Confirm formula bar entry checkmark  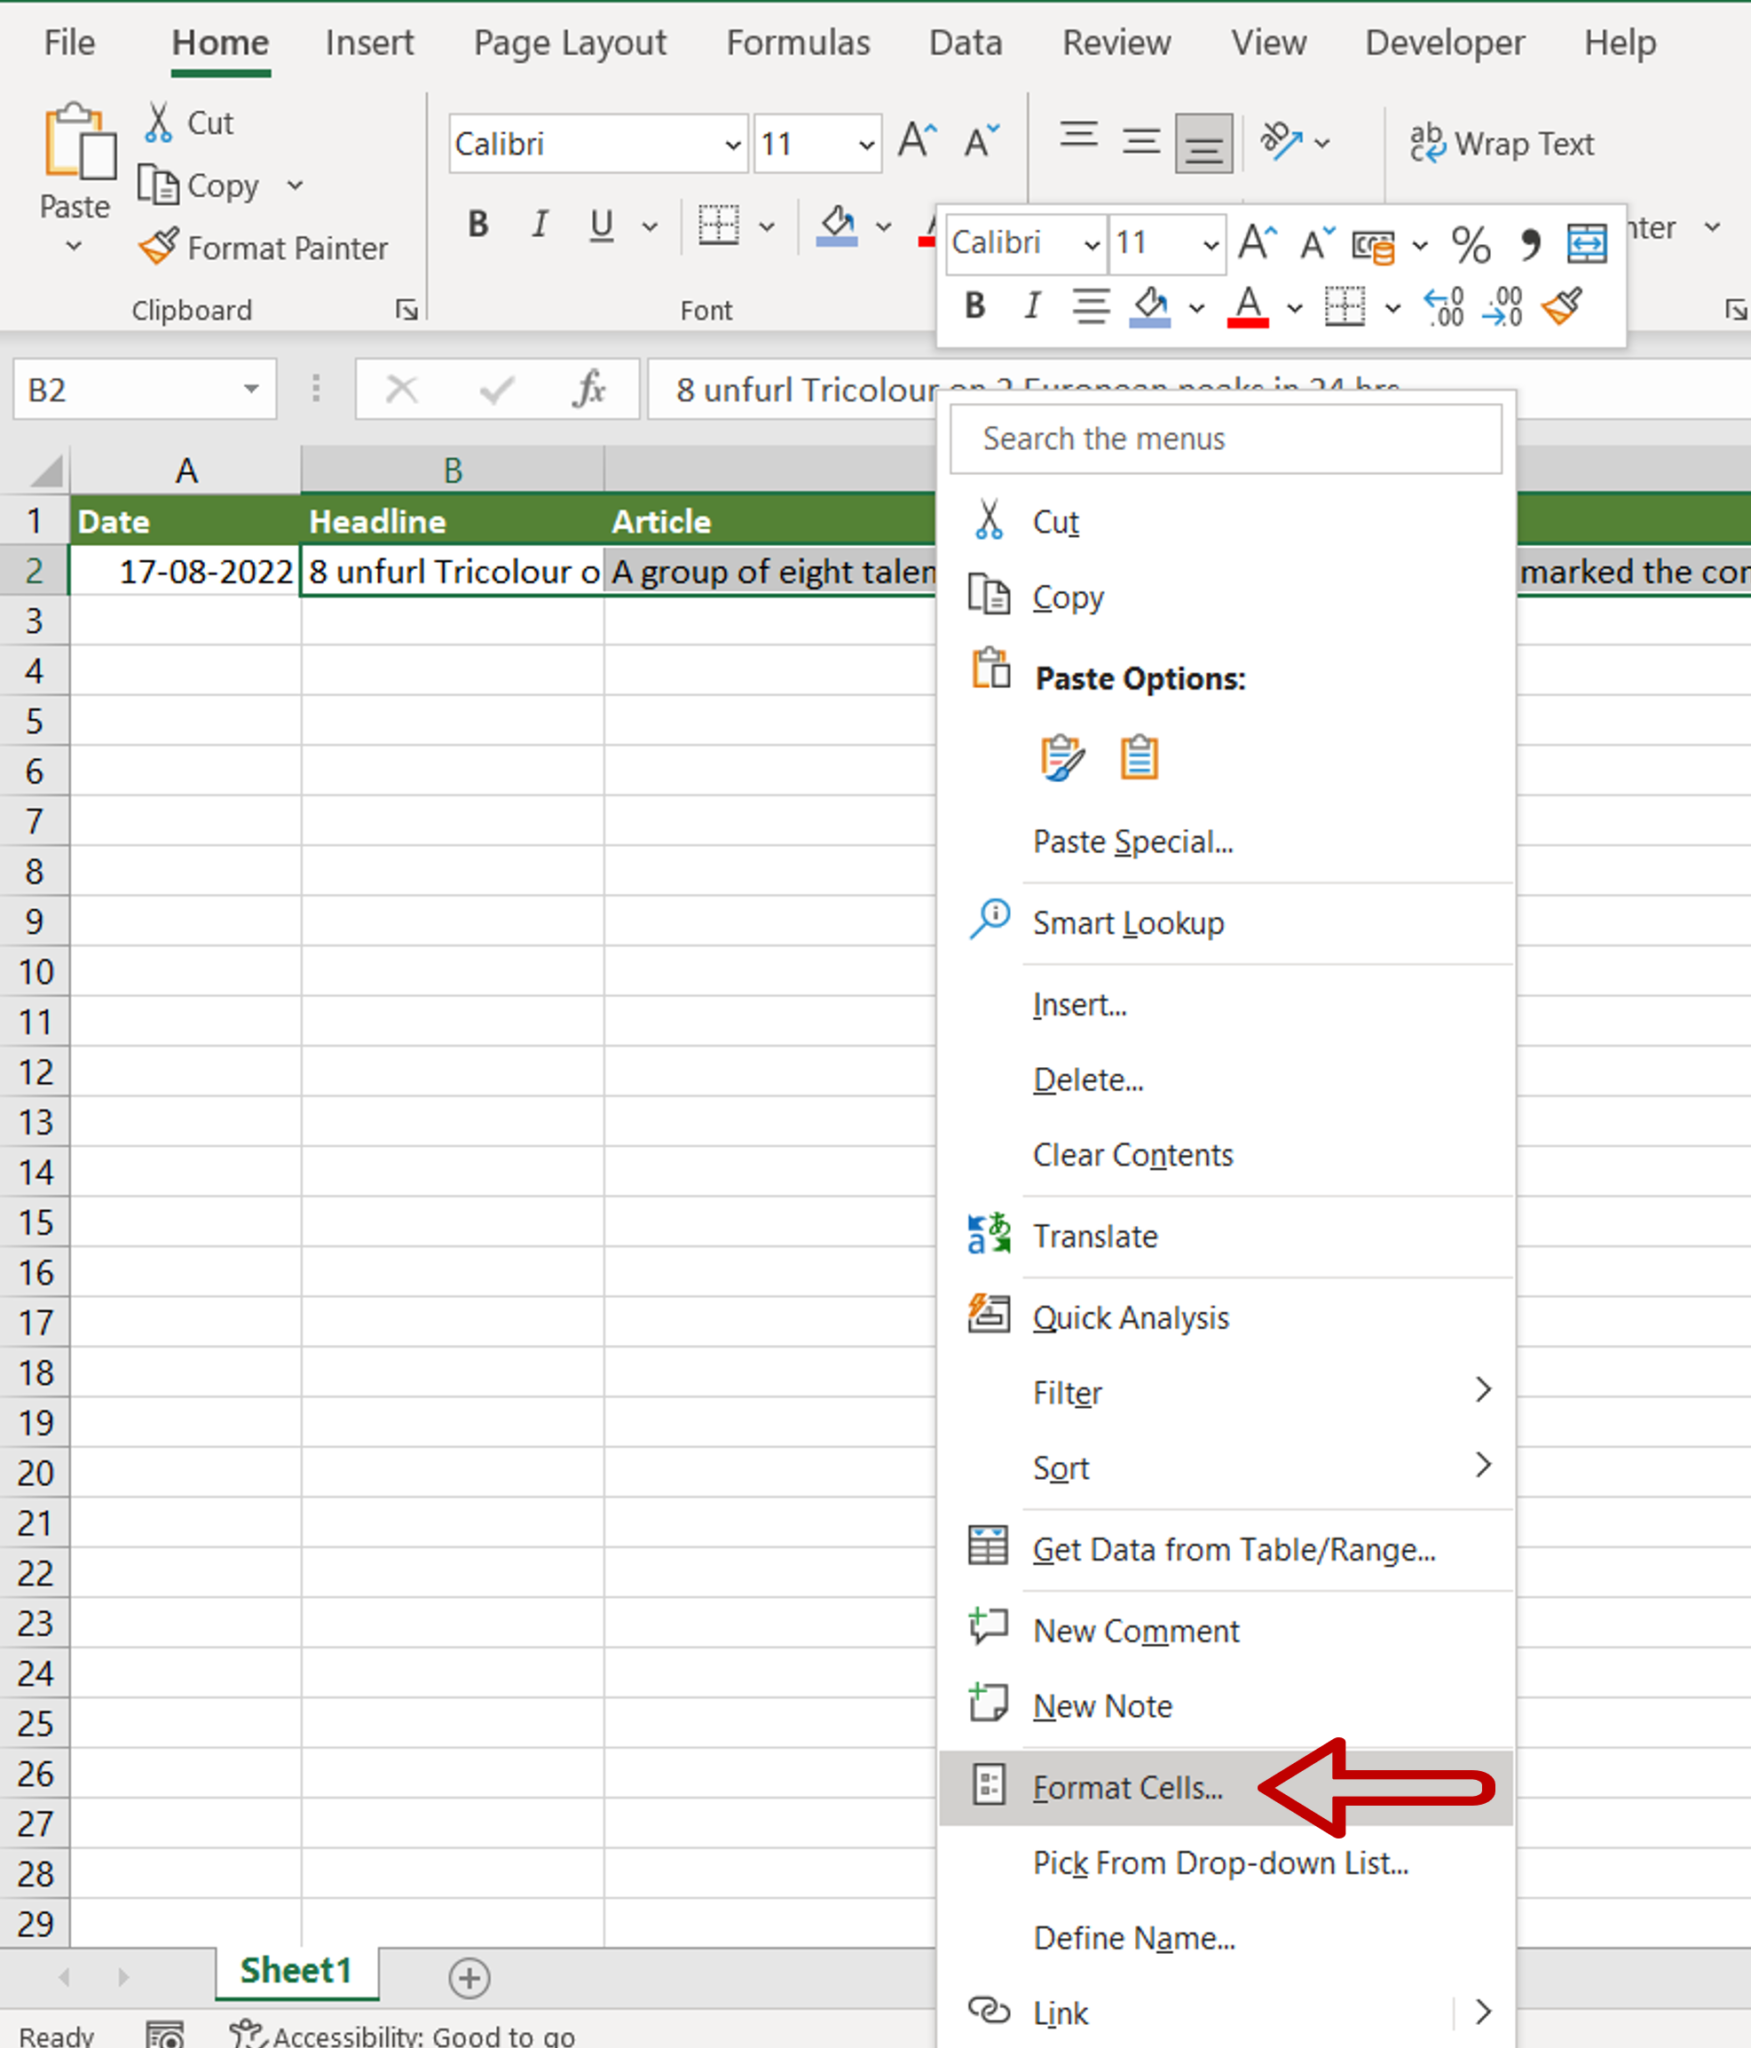tap(496, 388)
